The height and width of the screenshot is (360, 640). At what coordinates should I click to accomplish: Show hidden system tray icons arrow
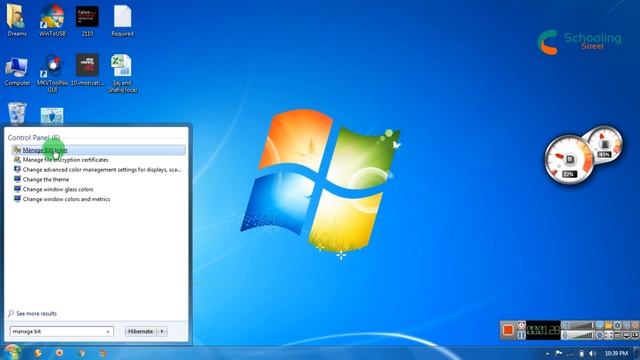click(x=547, y=353)
